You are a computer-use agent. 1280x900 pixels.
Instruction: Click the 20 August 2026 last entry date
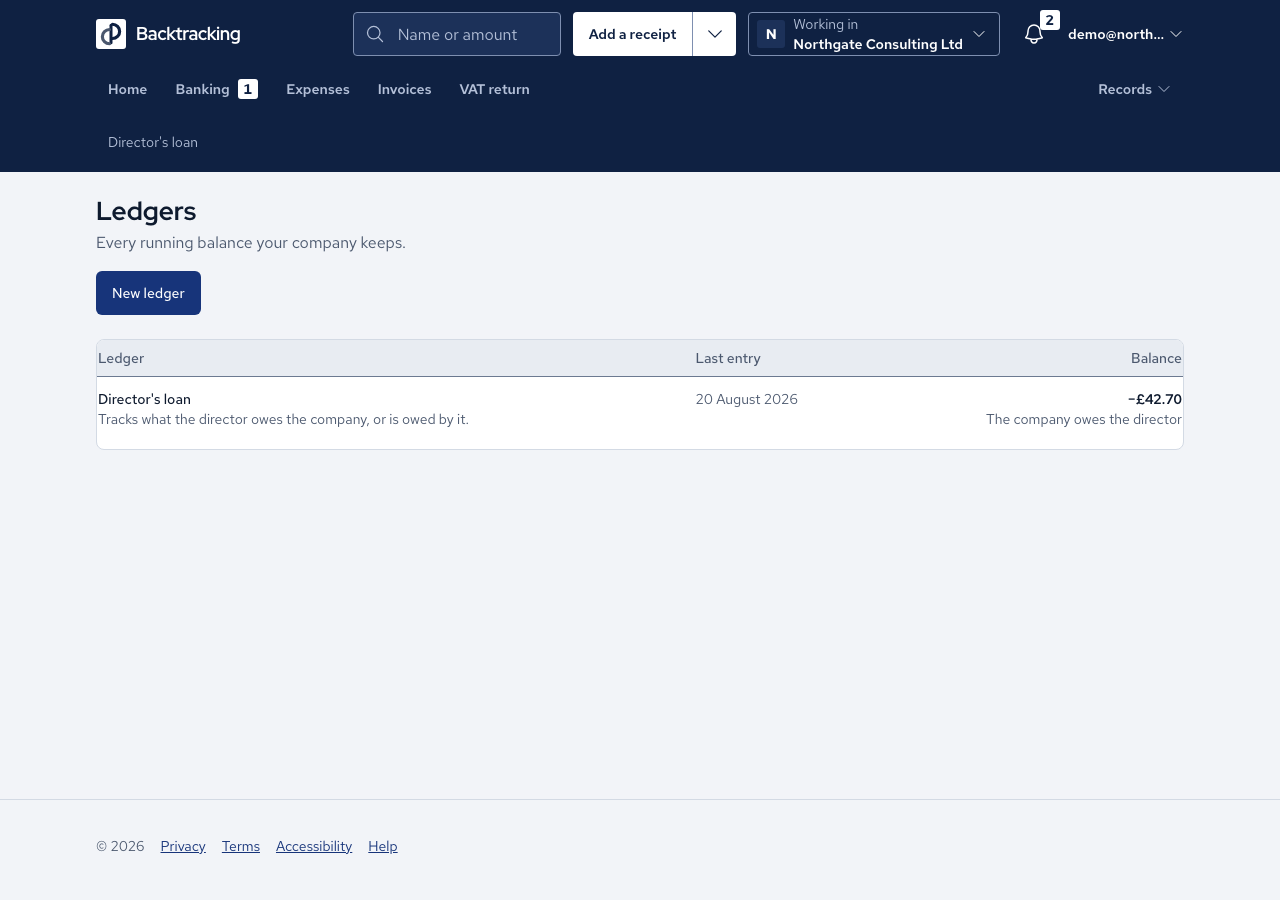pyautogui.click(x=747, y=399)
